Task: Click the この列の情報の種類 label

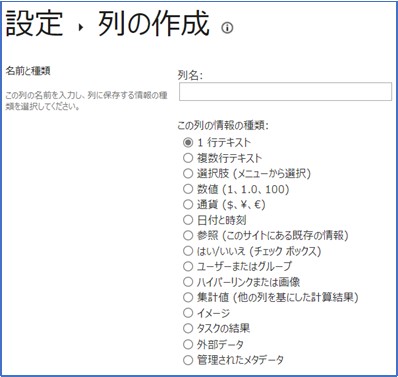Action: (223, 126)
